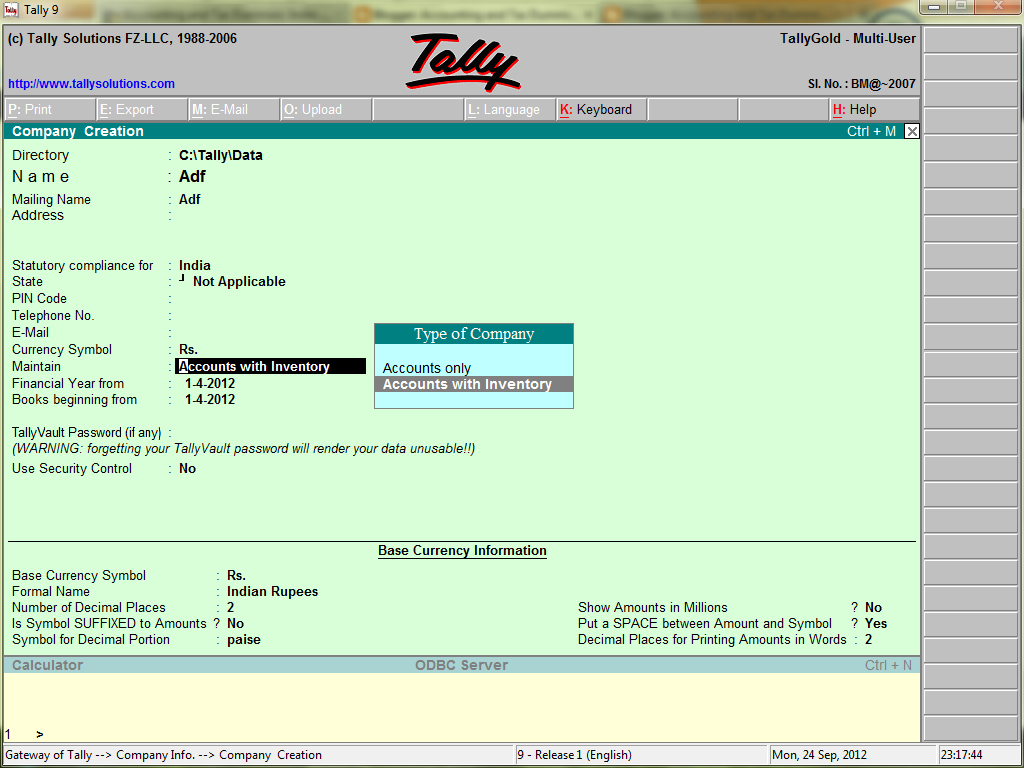1024x768 pixels.
Task: Click the Number of Decimal Places value
Action: point(231,607)
